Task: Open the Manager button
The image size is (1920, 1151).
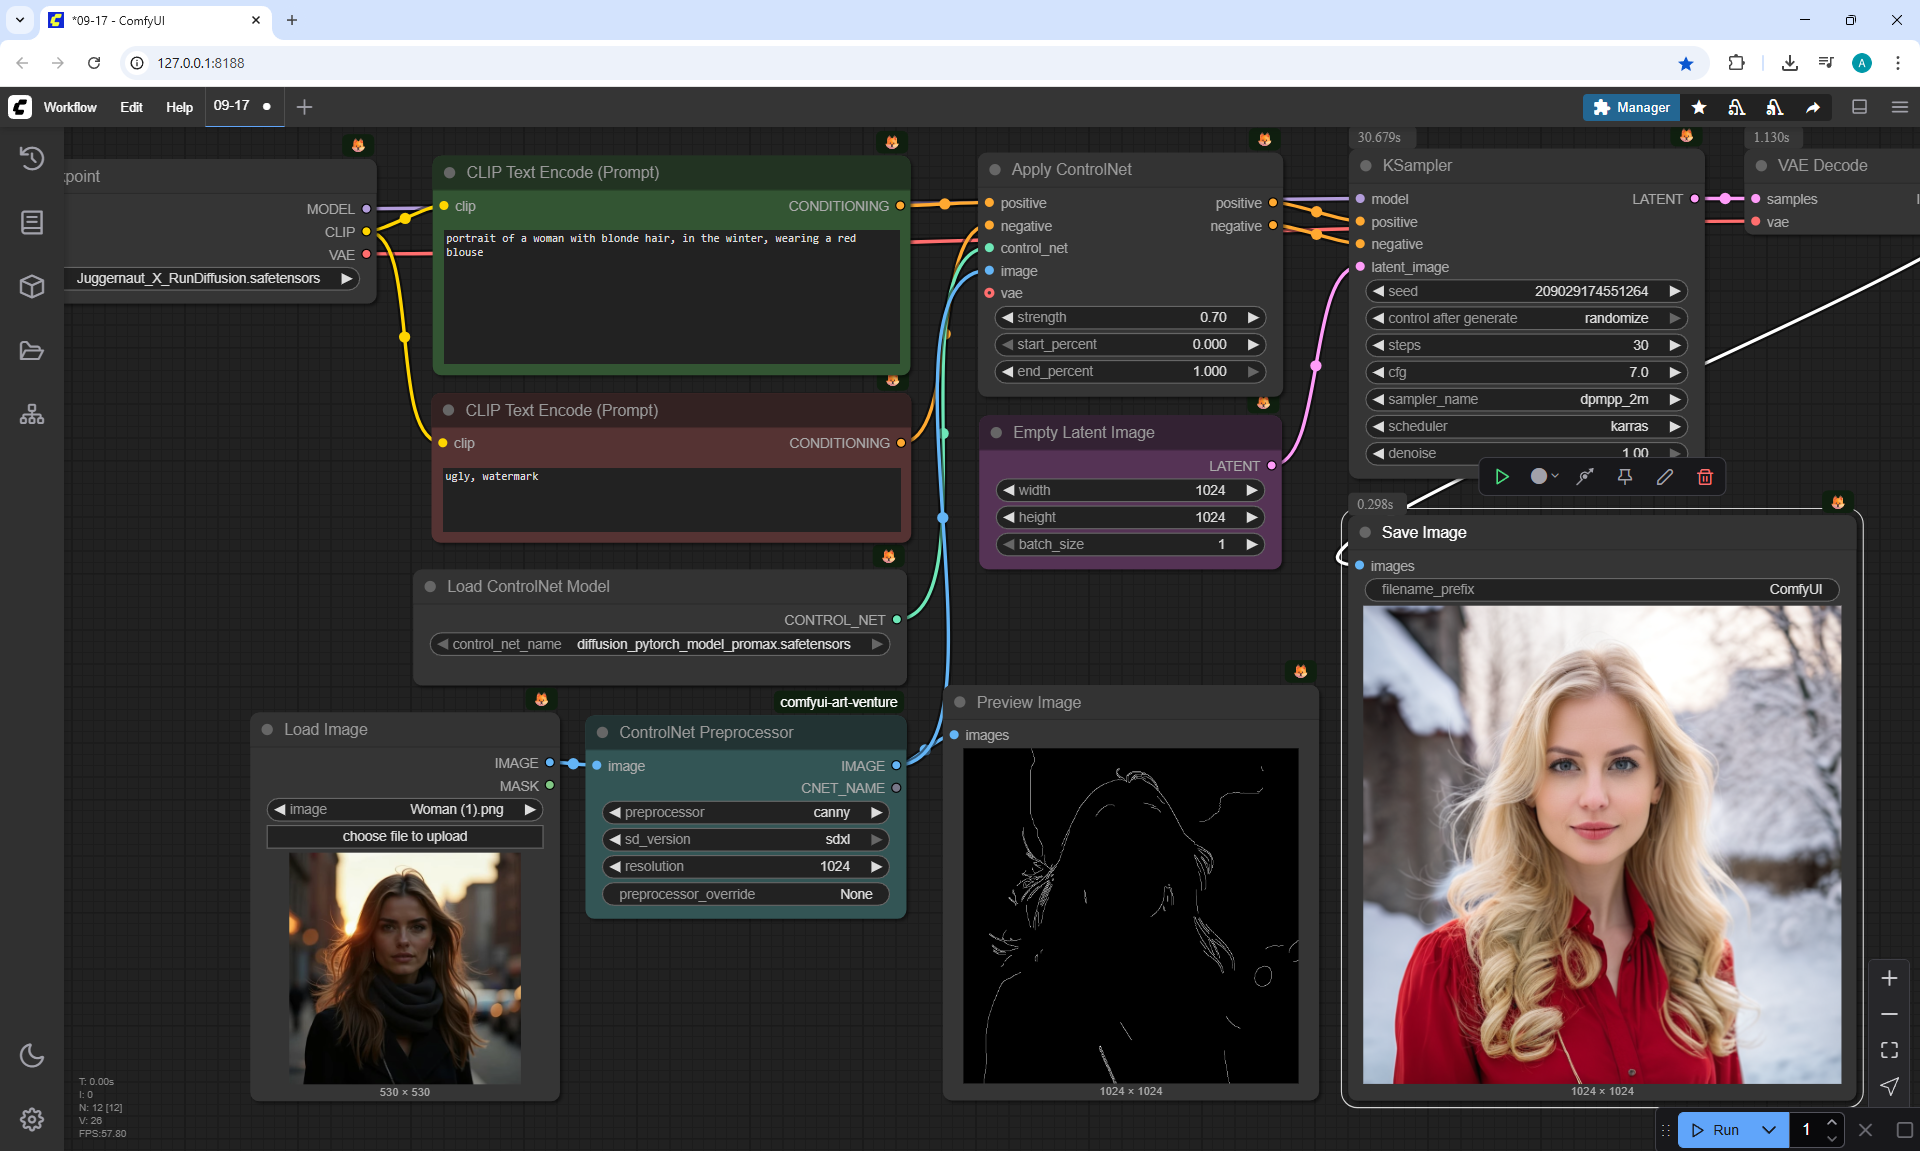Action: click(1631, 107)
